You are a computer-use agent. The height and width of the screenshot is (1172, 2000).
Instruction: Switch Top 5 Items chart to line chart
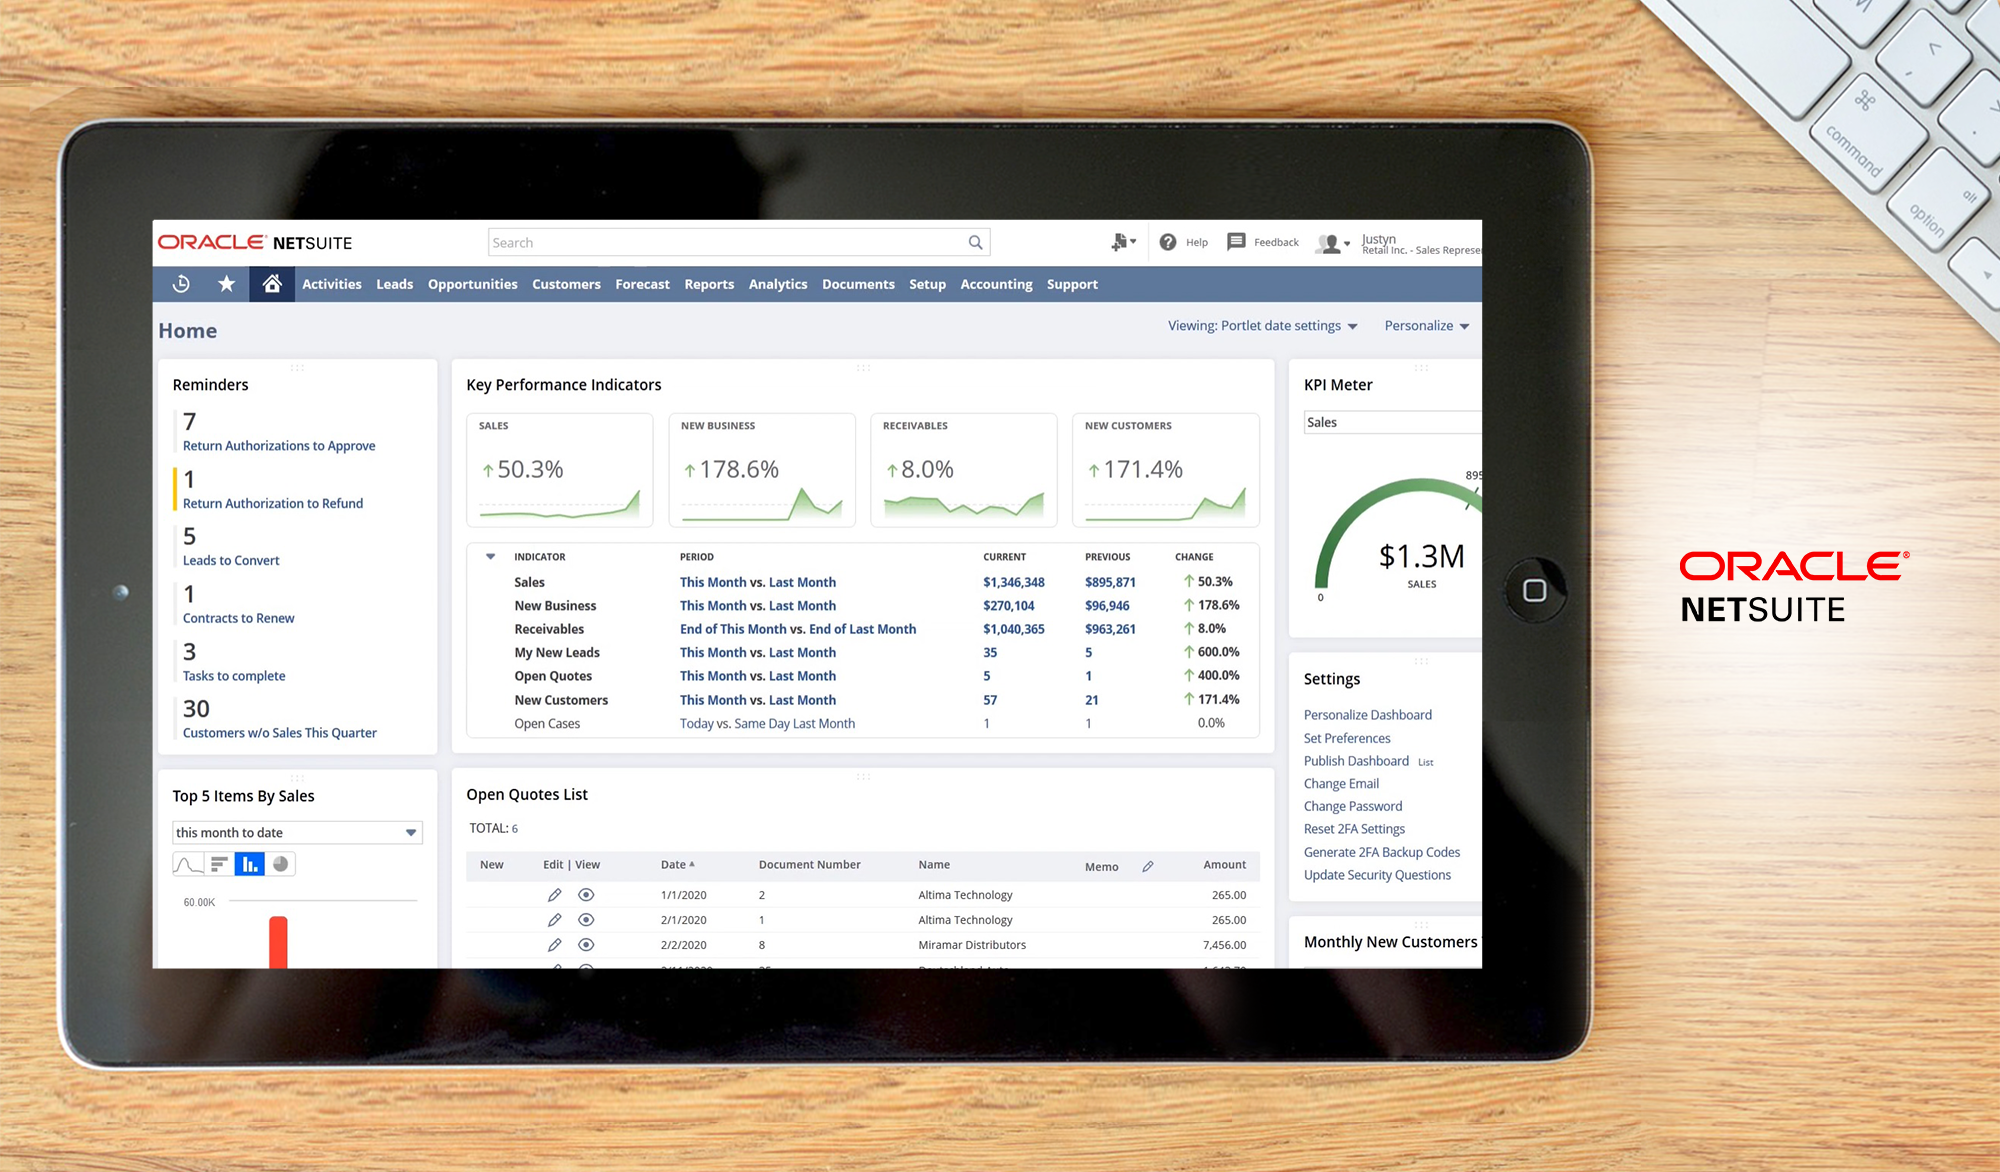click(187, 863)
